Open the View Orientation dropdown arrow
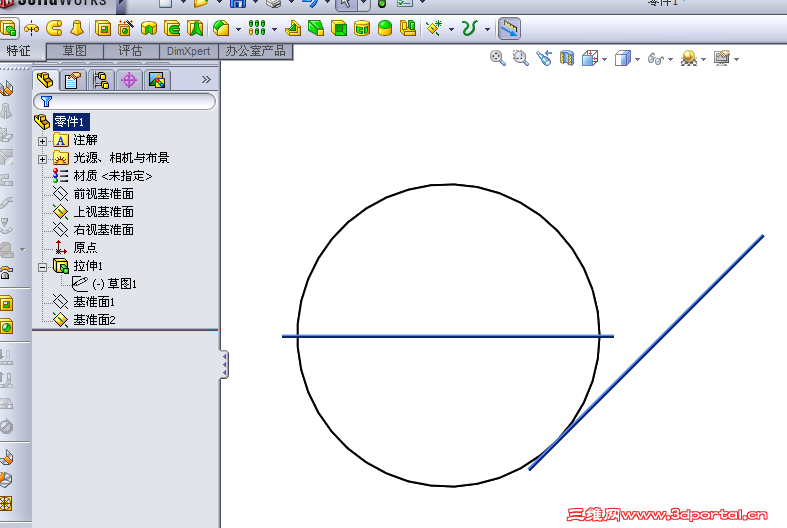The image size is (787, 528). click(604, 59)
